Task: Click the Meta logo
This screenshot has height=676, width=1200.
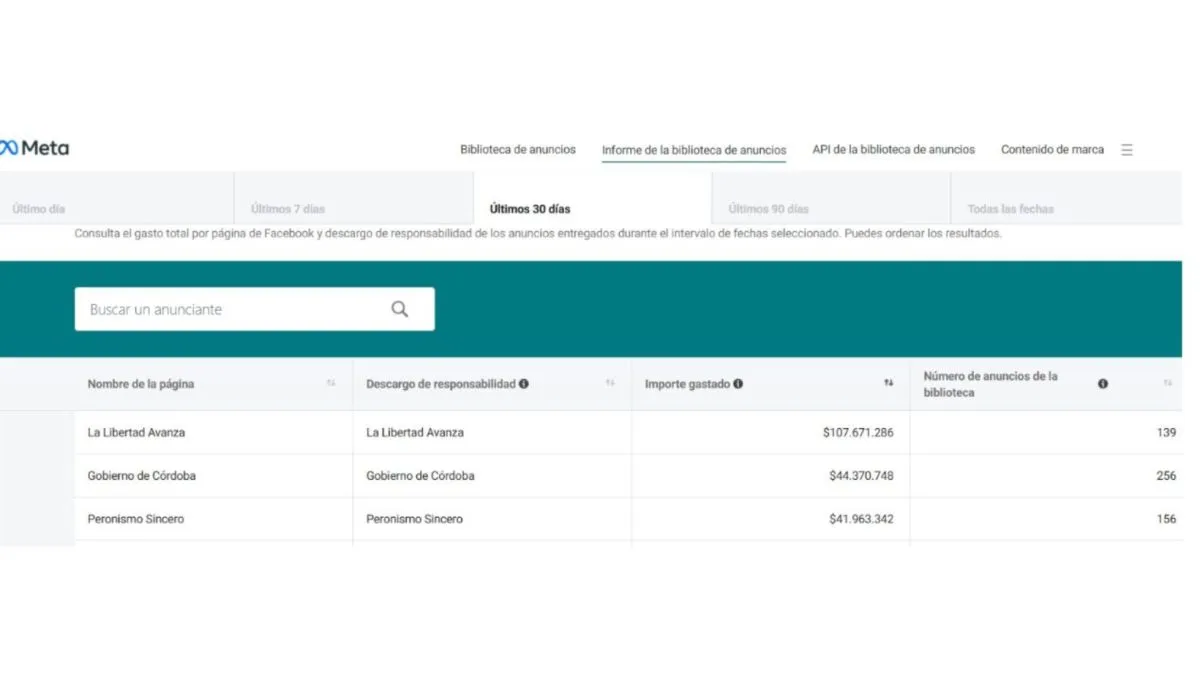Action: [35, 148]
